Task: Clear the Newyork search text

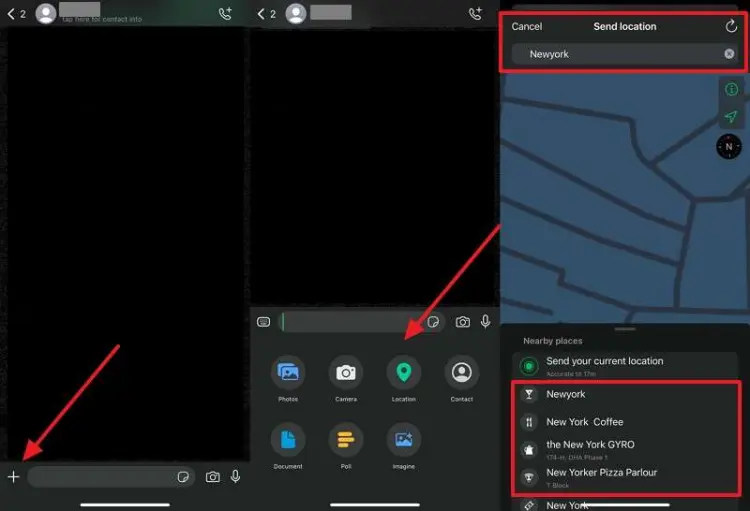Action: point(729,54)
